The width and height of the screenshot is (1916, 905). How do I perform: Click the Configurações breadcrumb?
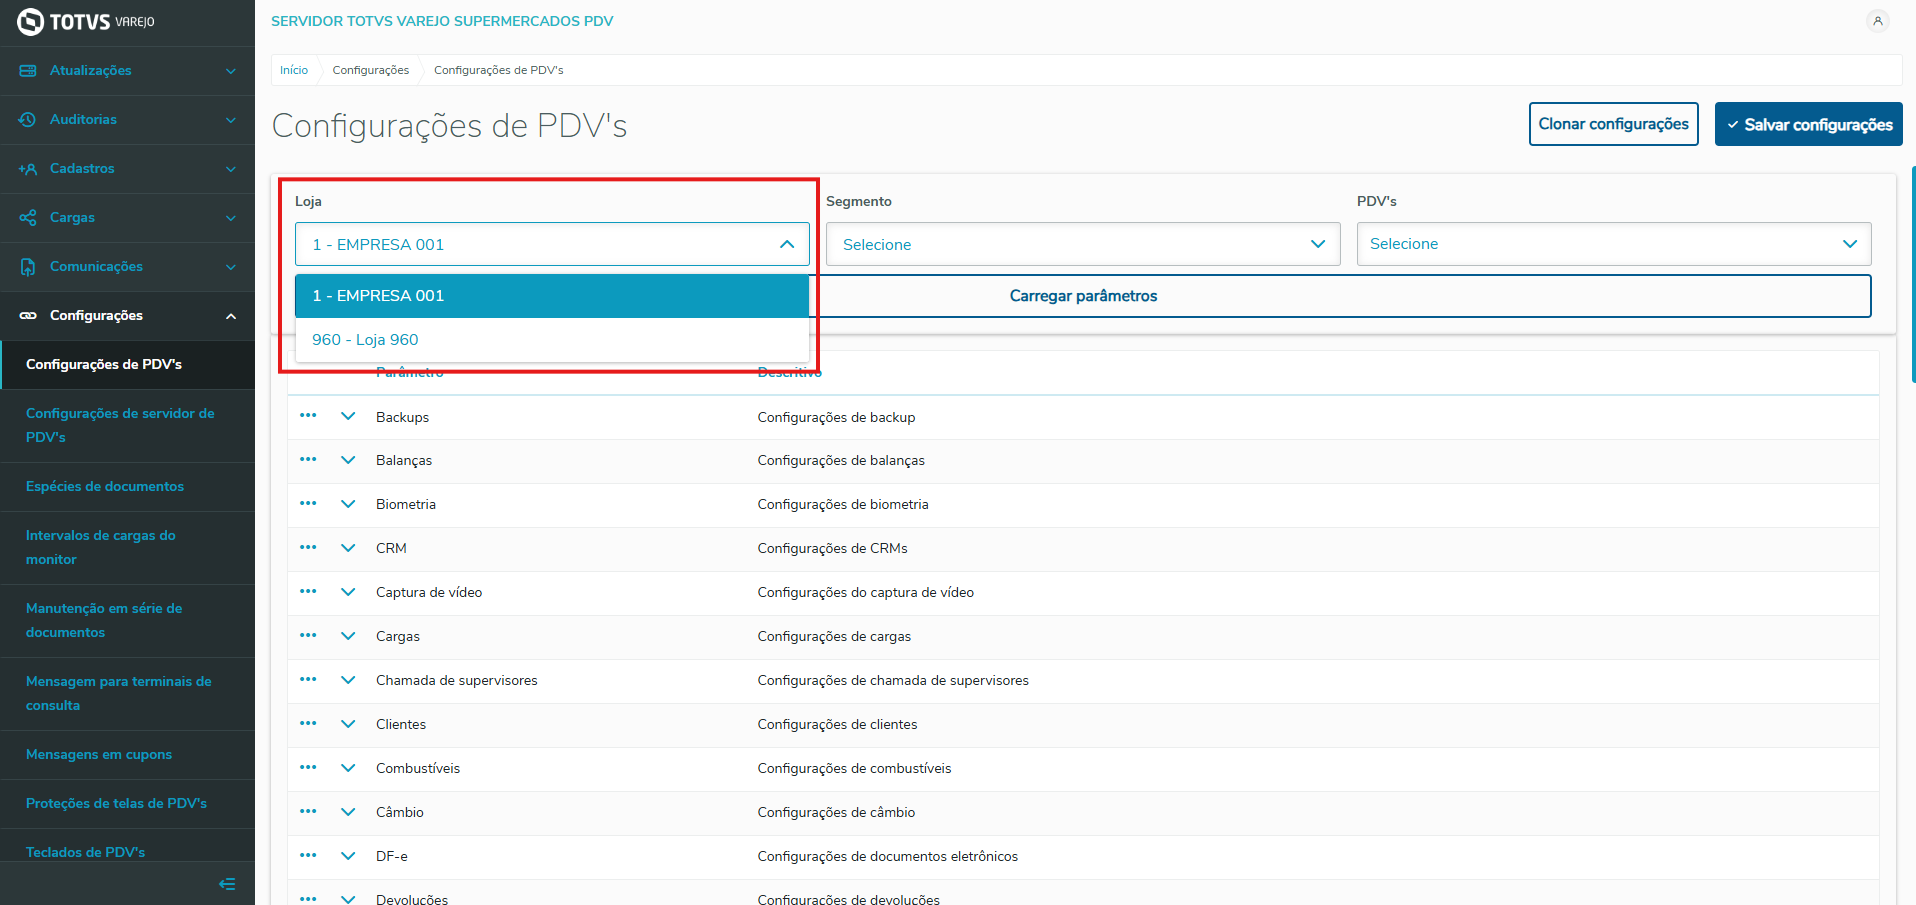(371, 70)
